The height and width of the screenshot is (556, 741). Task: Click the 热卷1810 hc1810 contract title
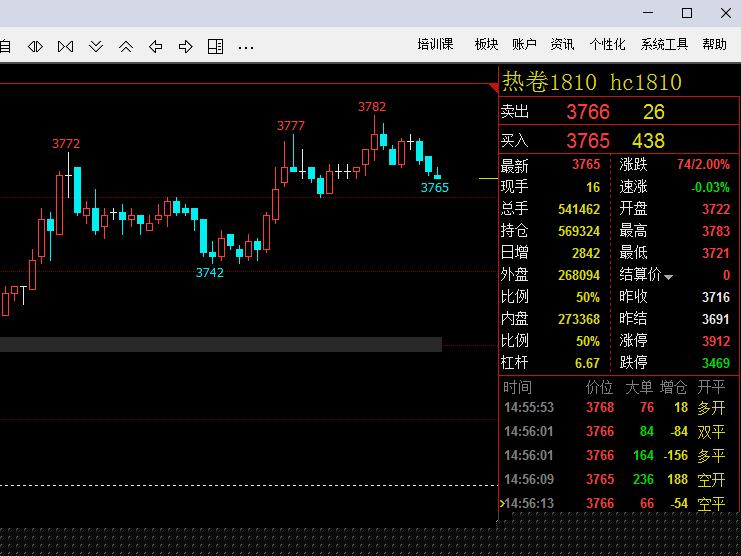pos(591,82)
